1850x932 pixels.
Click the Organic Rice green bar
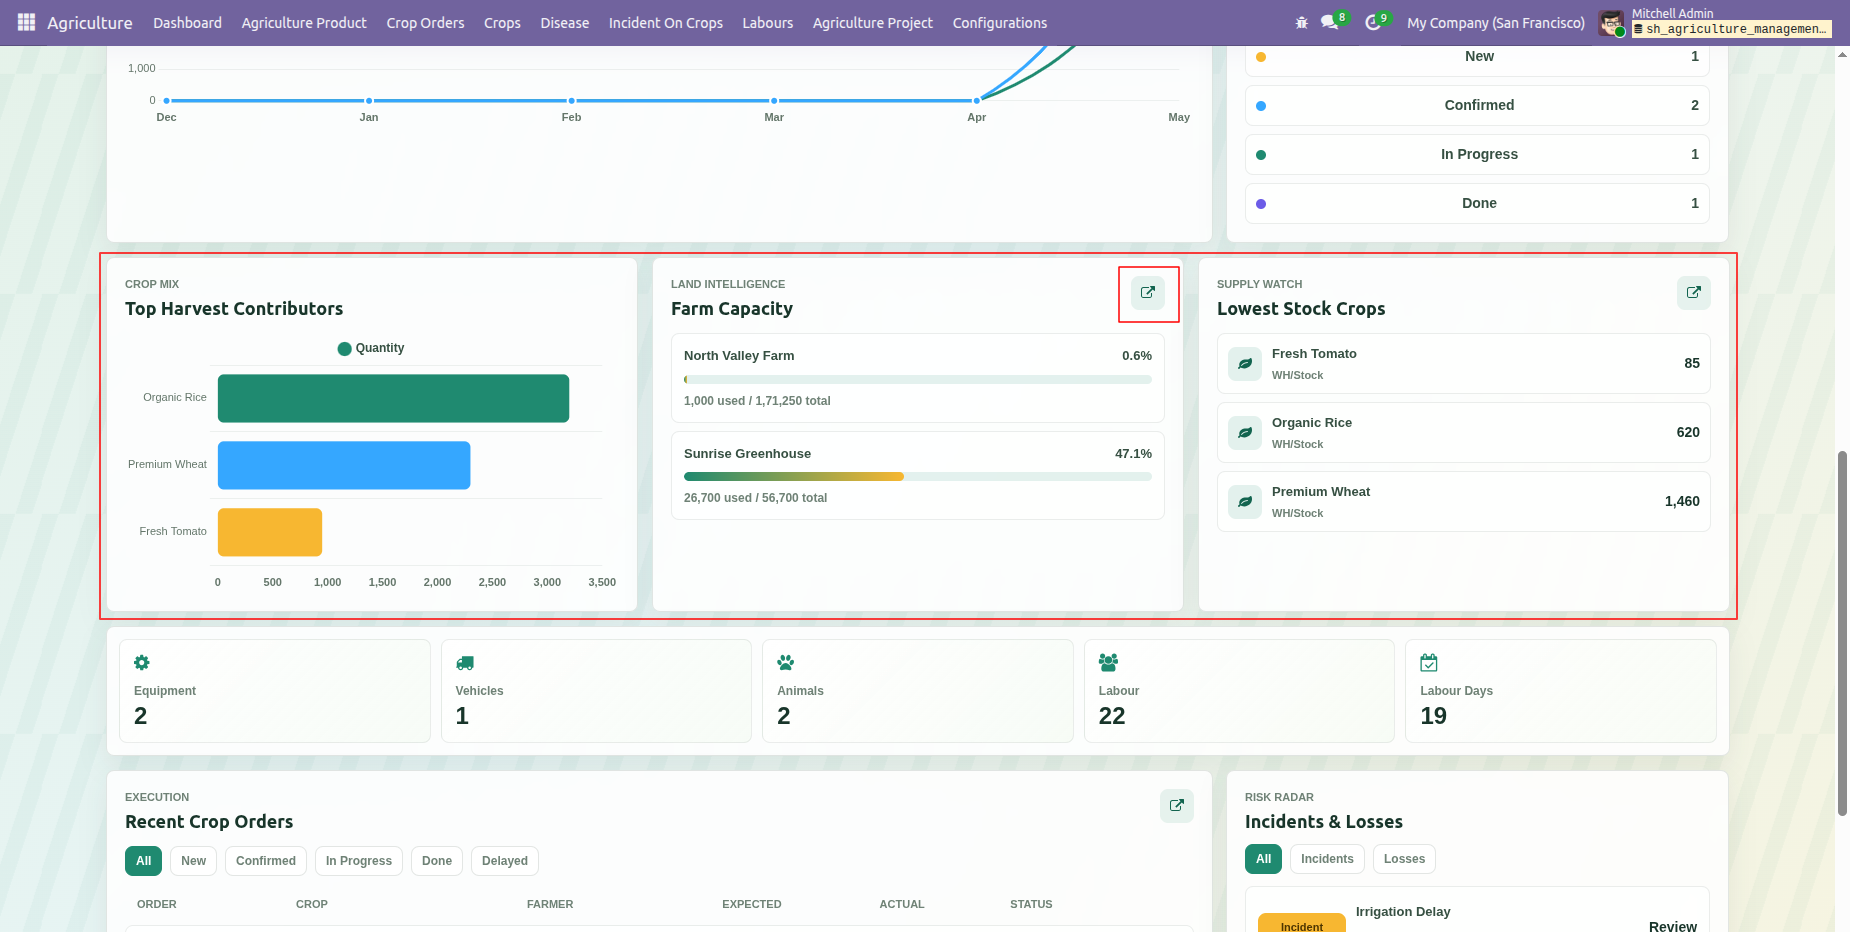coord(393,398)
